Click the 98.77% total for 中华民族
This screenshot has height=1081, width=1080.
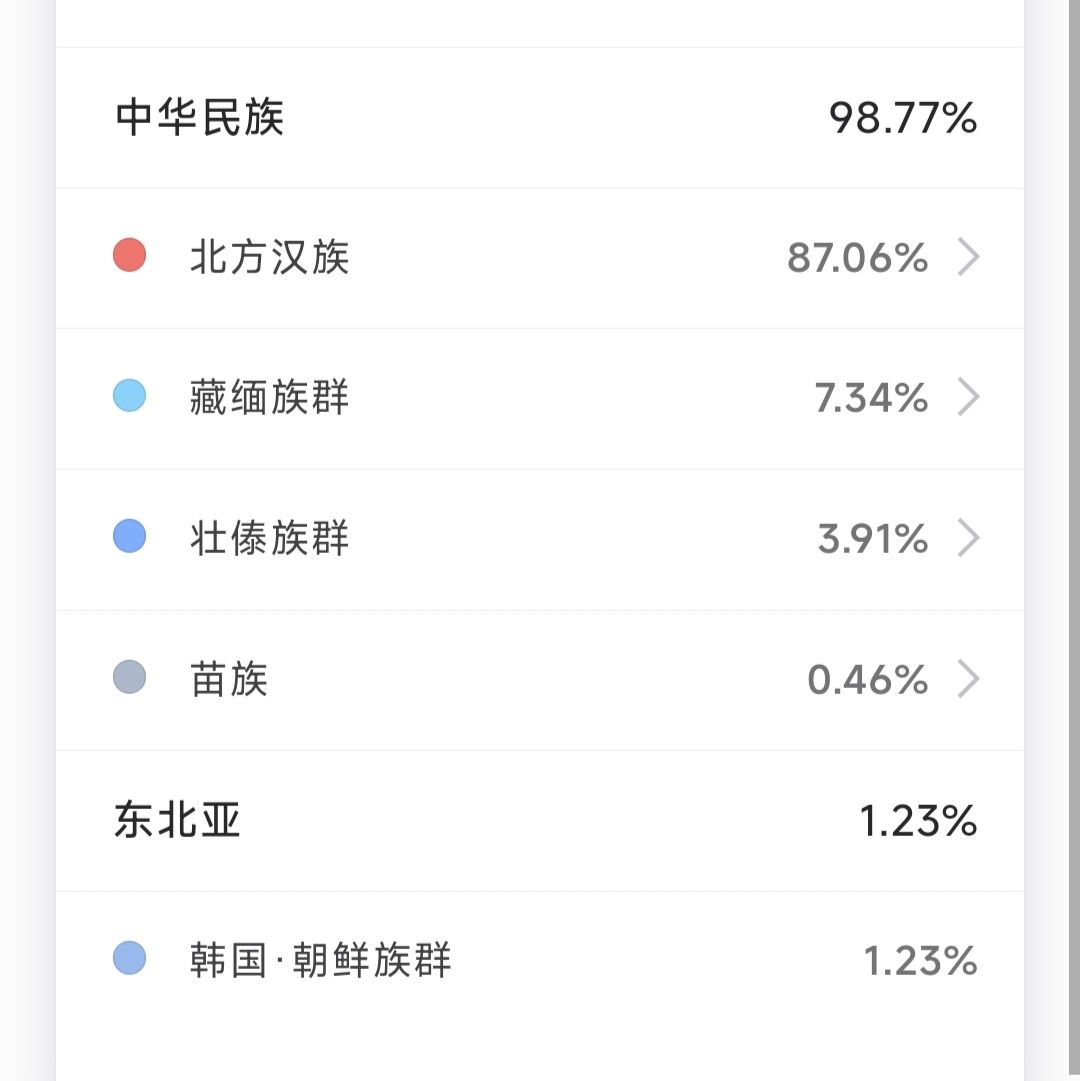click(x=902, y=119)
